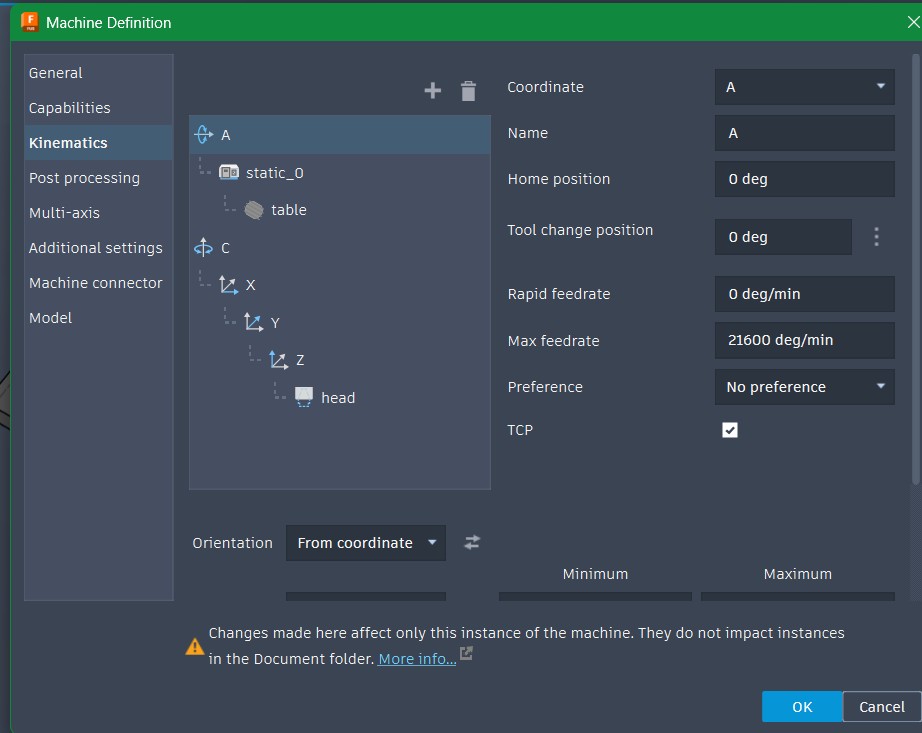
Task: Open the Orientation From coordinate dropdown
Action: pos(366,543)
